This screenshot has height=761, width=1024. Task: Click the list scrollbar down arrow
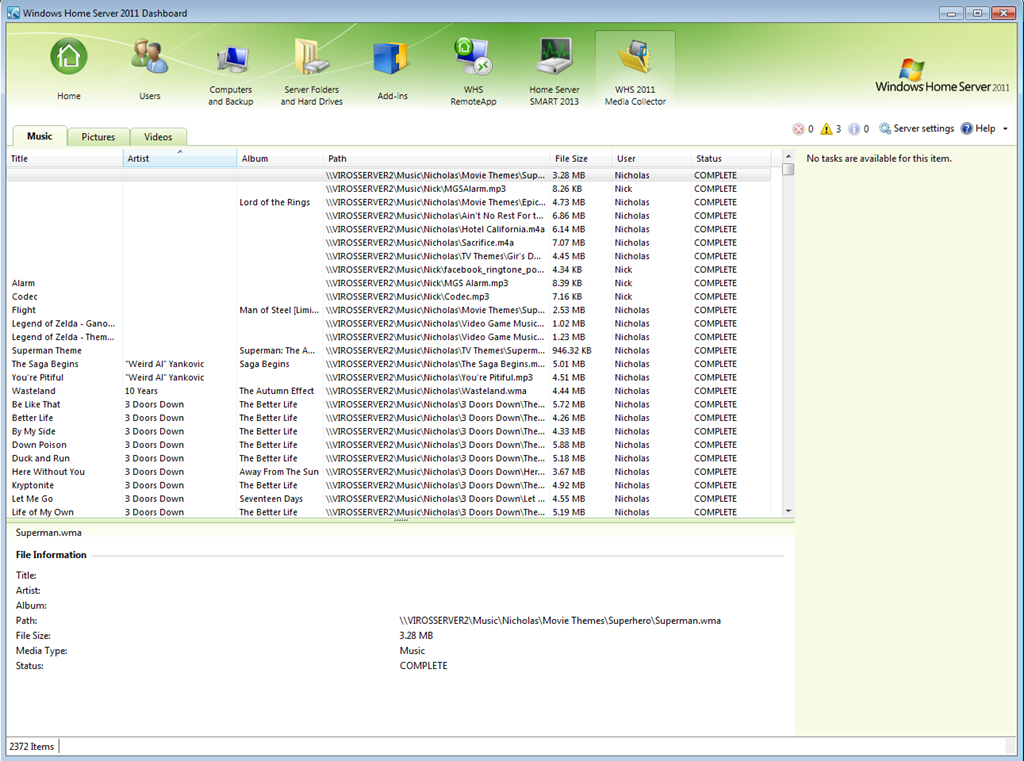(788, 511)
